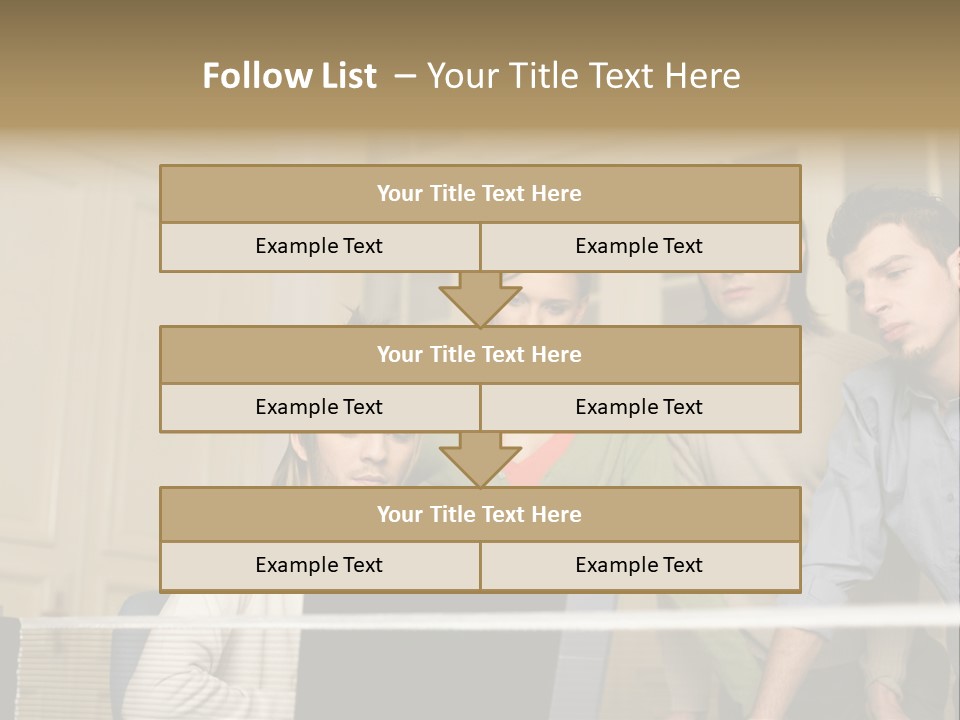This screenshot has width=960, height=720.
Task: Click the first block's "Your Title Text Here" header
Action: [479, 194]
